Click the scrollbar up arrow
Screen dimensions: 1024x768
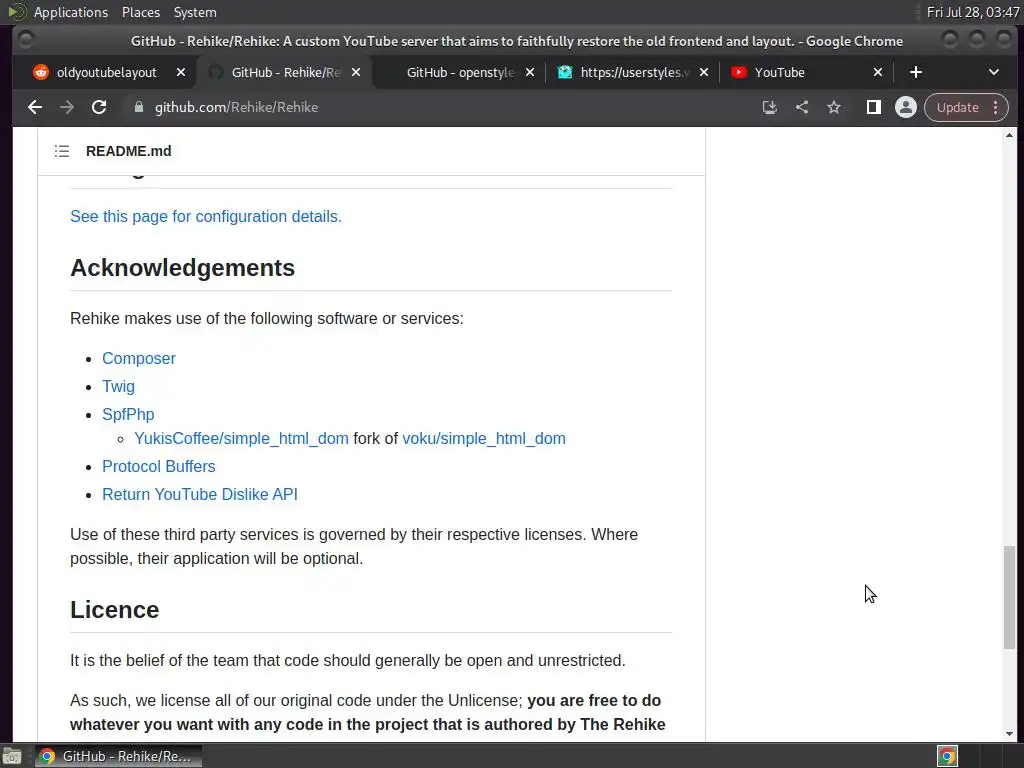coord(1010,135)
